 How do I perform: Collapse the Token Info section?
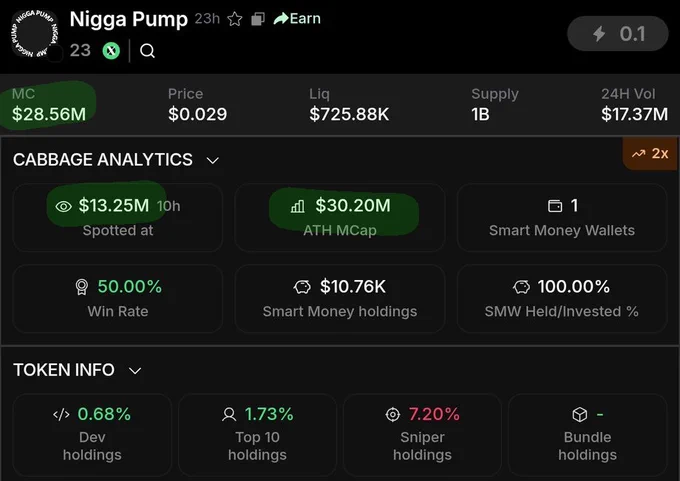tap(135, 371)
